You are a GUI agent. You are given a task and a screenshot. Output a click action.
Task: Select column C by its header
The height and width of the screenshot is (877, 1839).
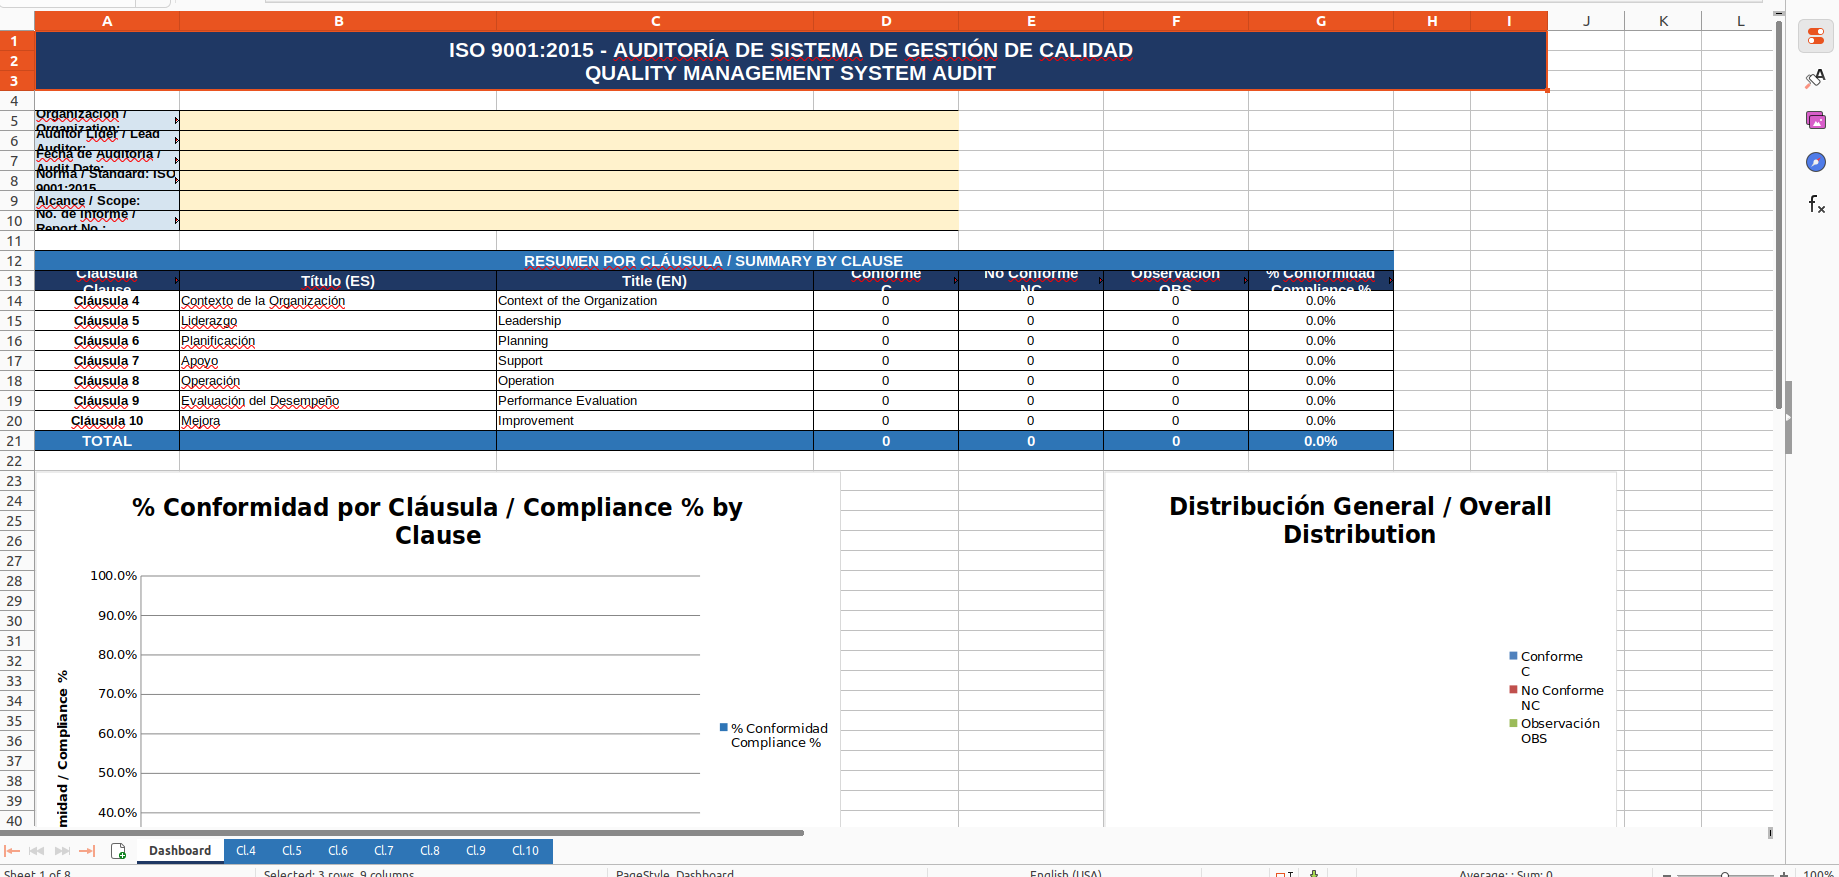[x=655, y=21]
